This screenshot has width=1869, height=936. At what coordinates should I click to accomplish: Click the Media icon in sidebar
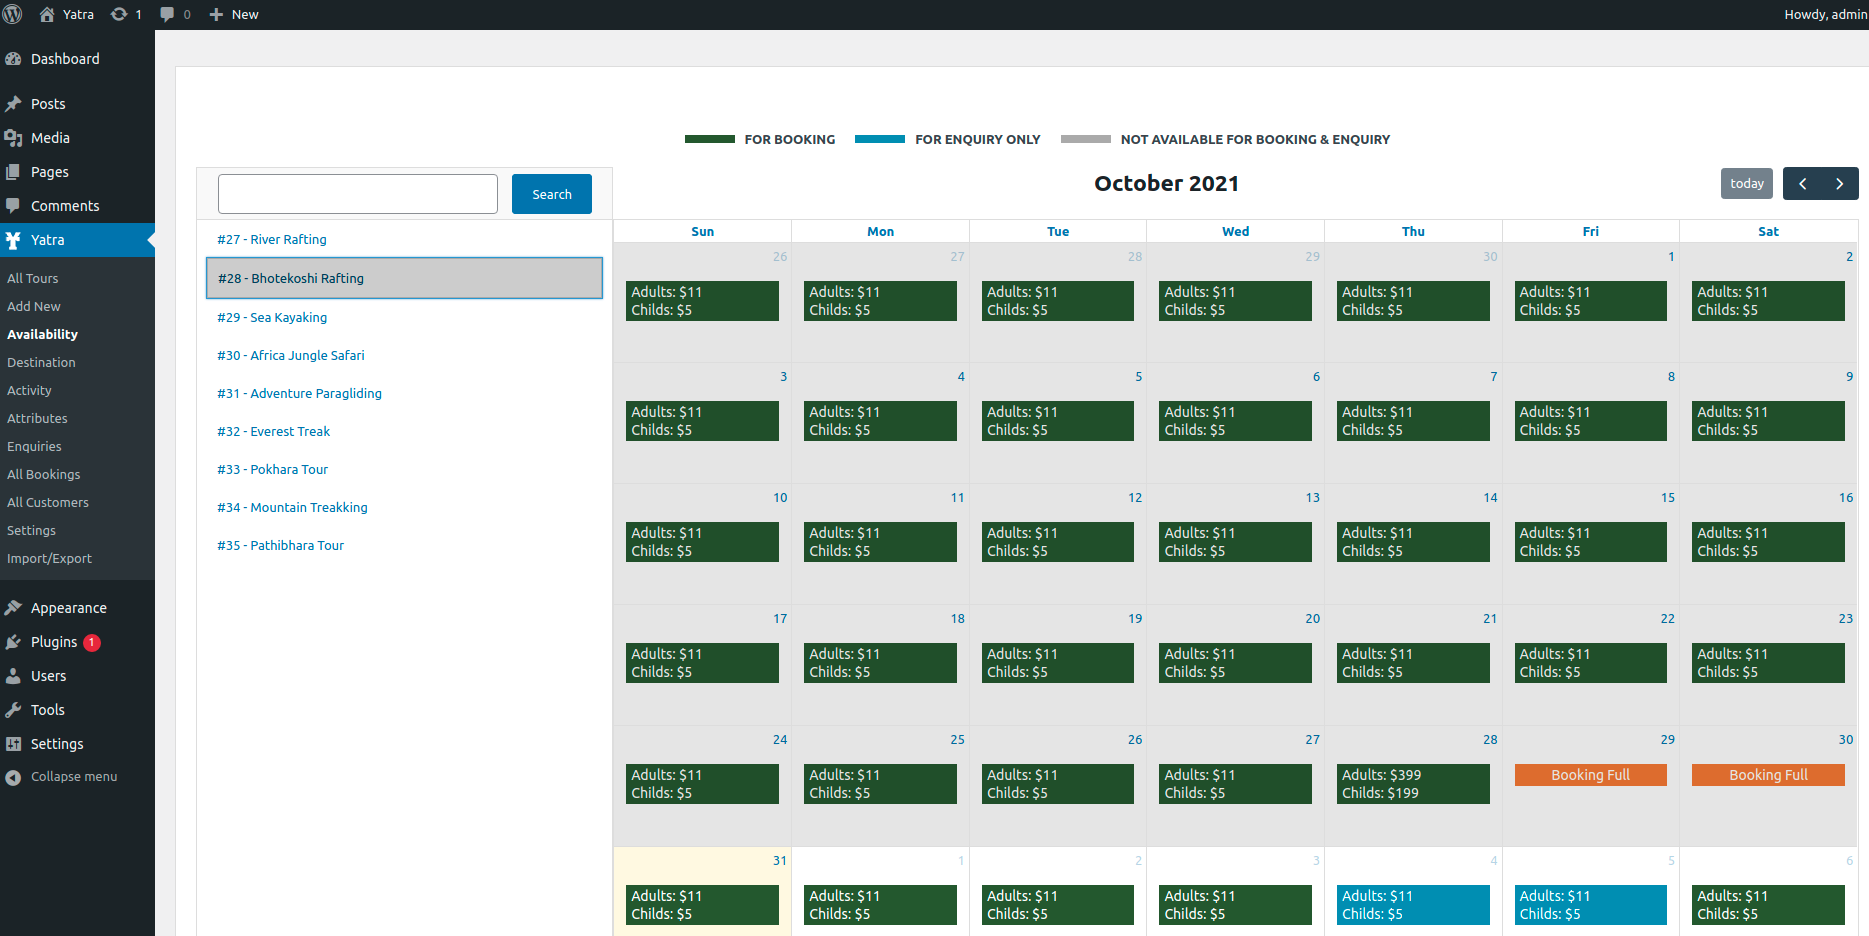13,138
